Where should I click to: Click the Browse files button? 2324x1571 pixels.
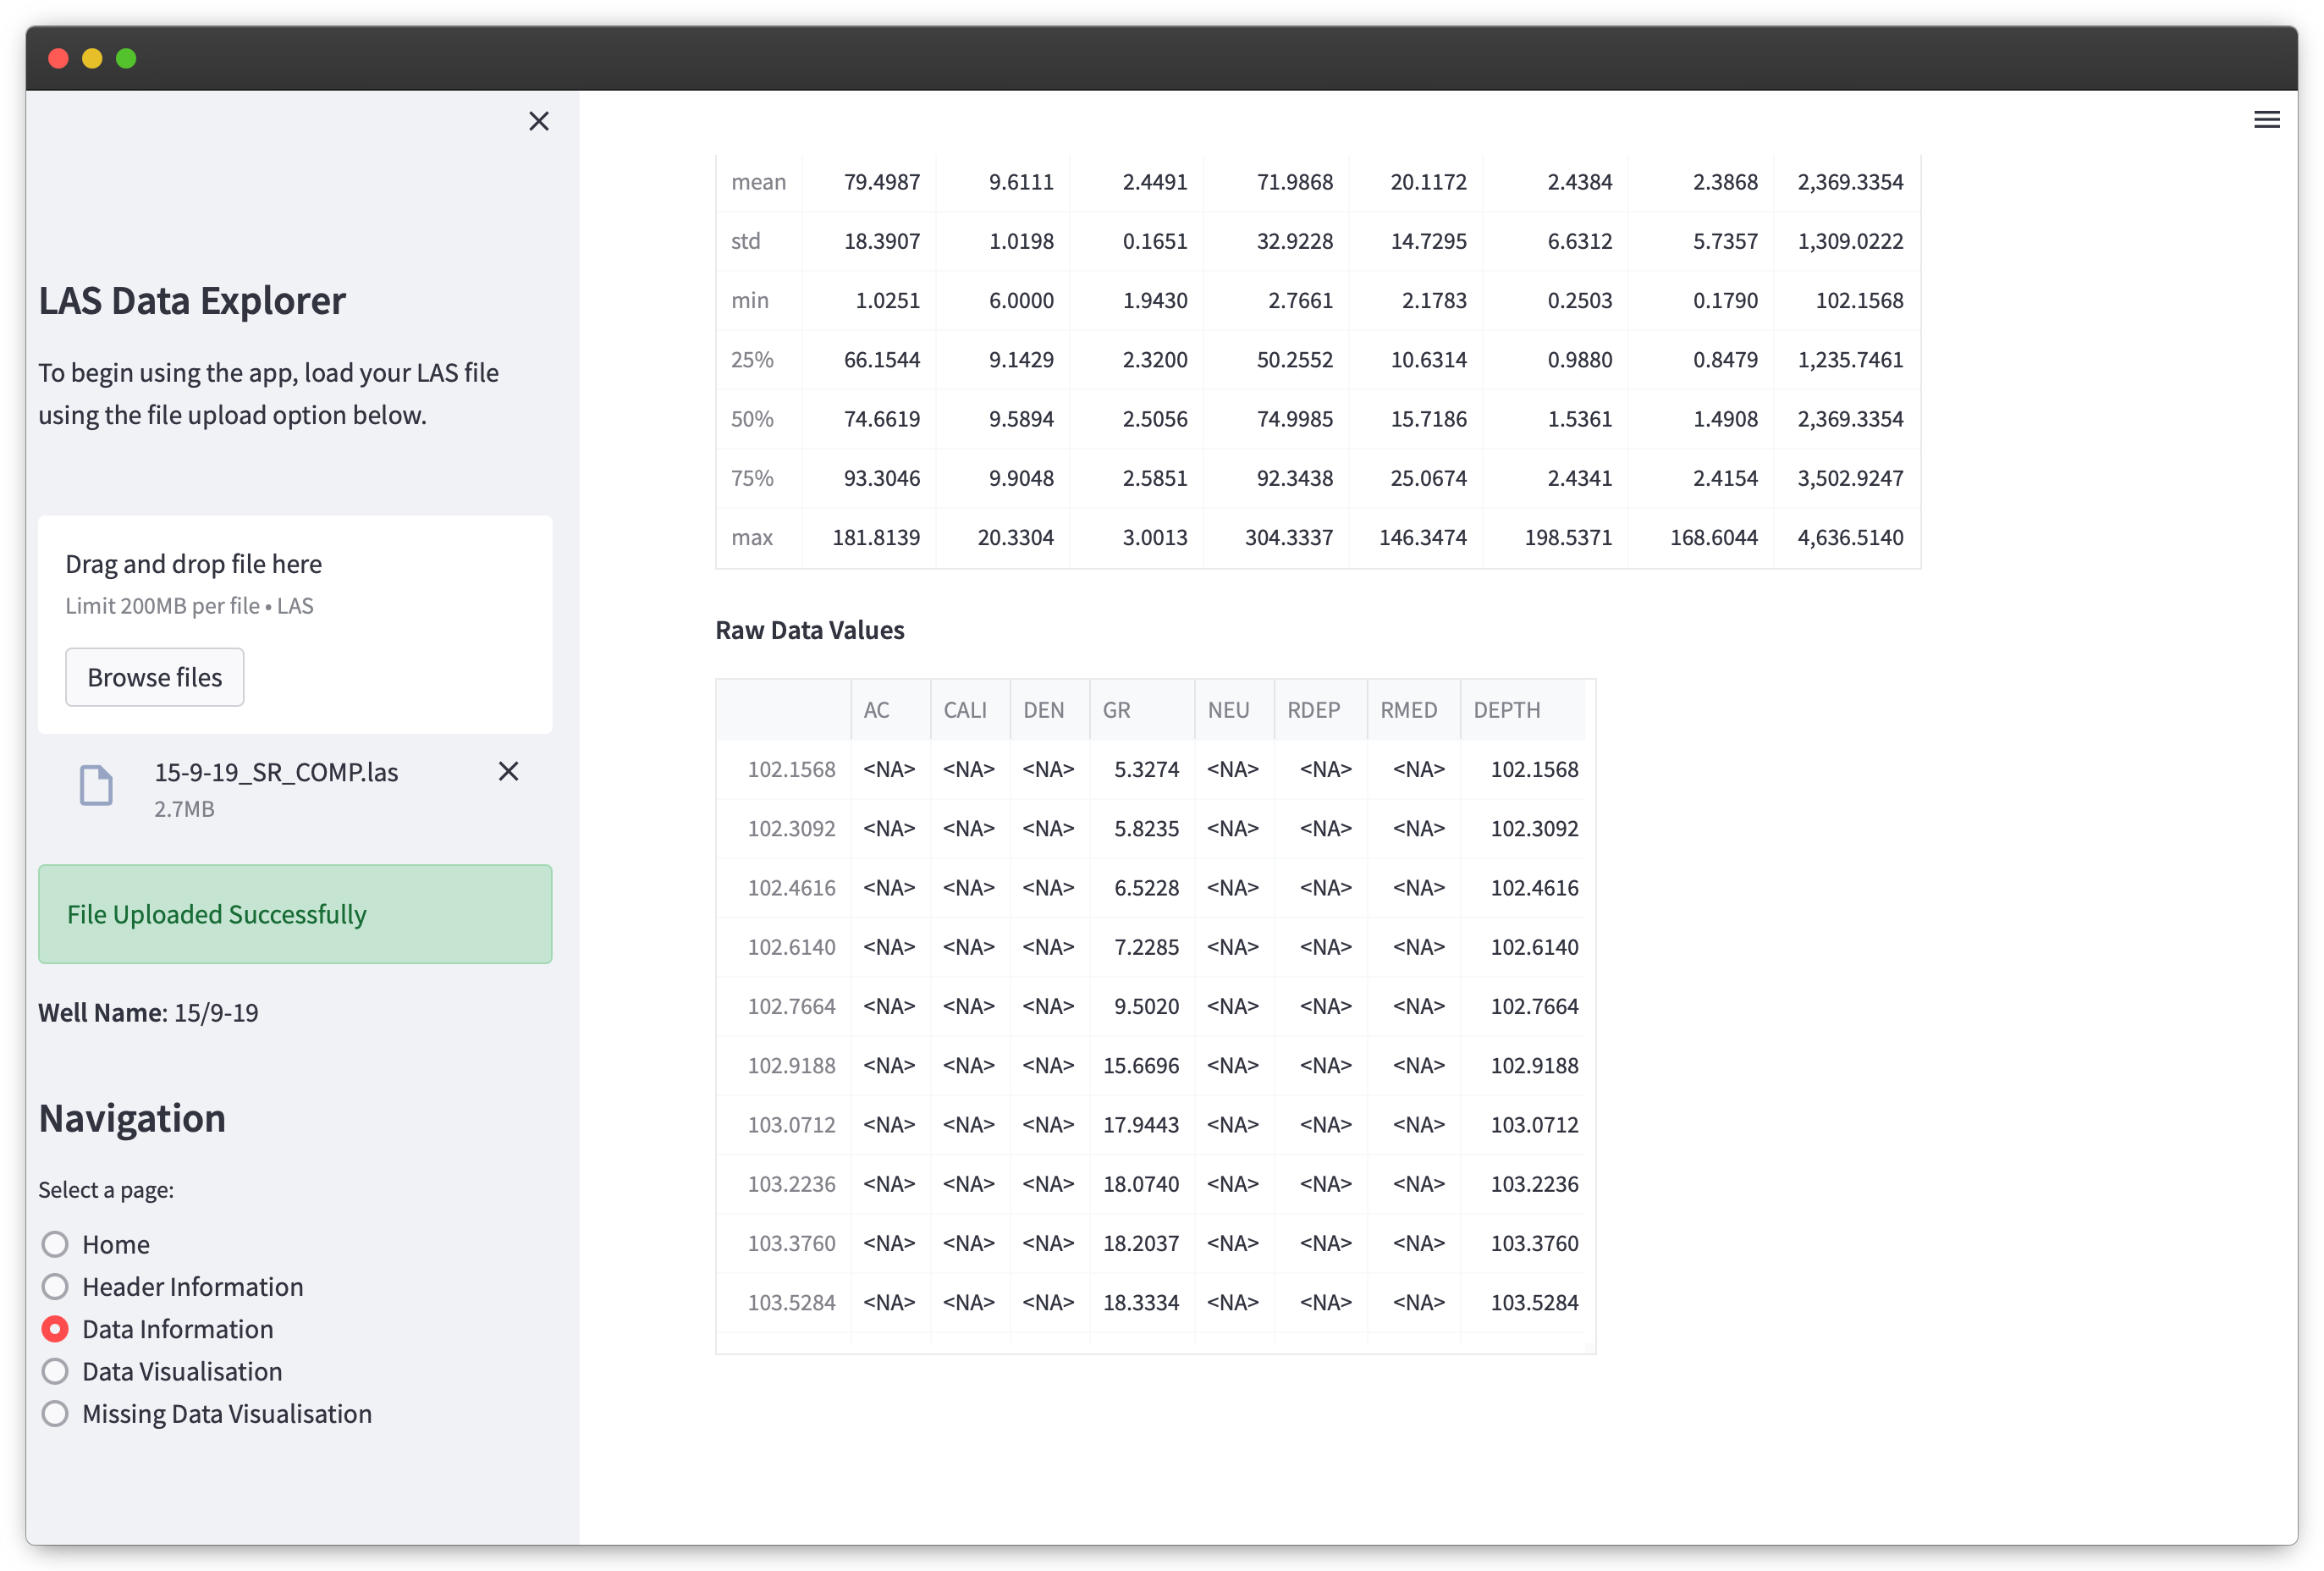pyautogui.click(x=155, y=677)
